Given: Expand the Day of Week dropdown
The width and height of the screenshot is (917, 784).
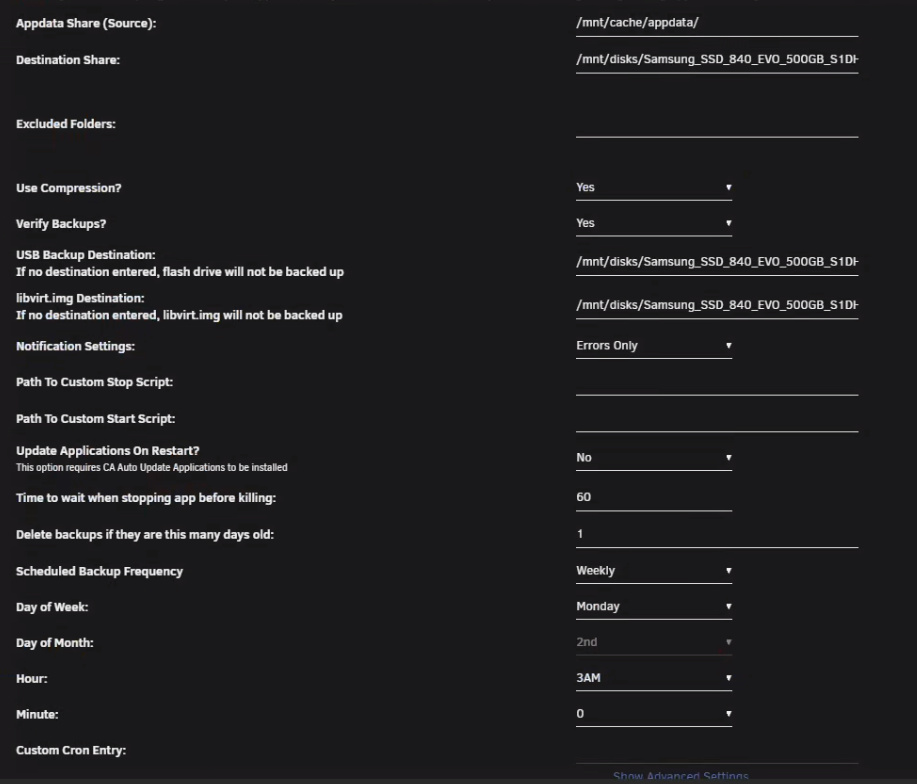Looking at the screenshot, I should 653,607.
